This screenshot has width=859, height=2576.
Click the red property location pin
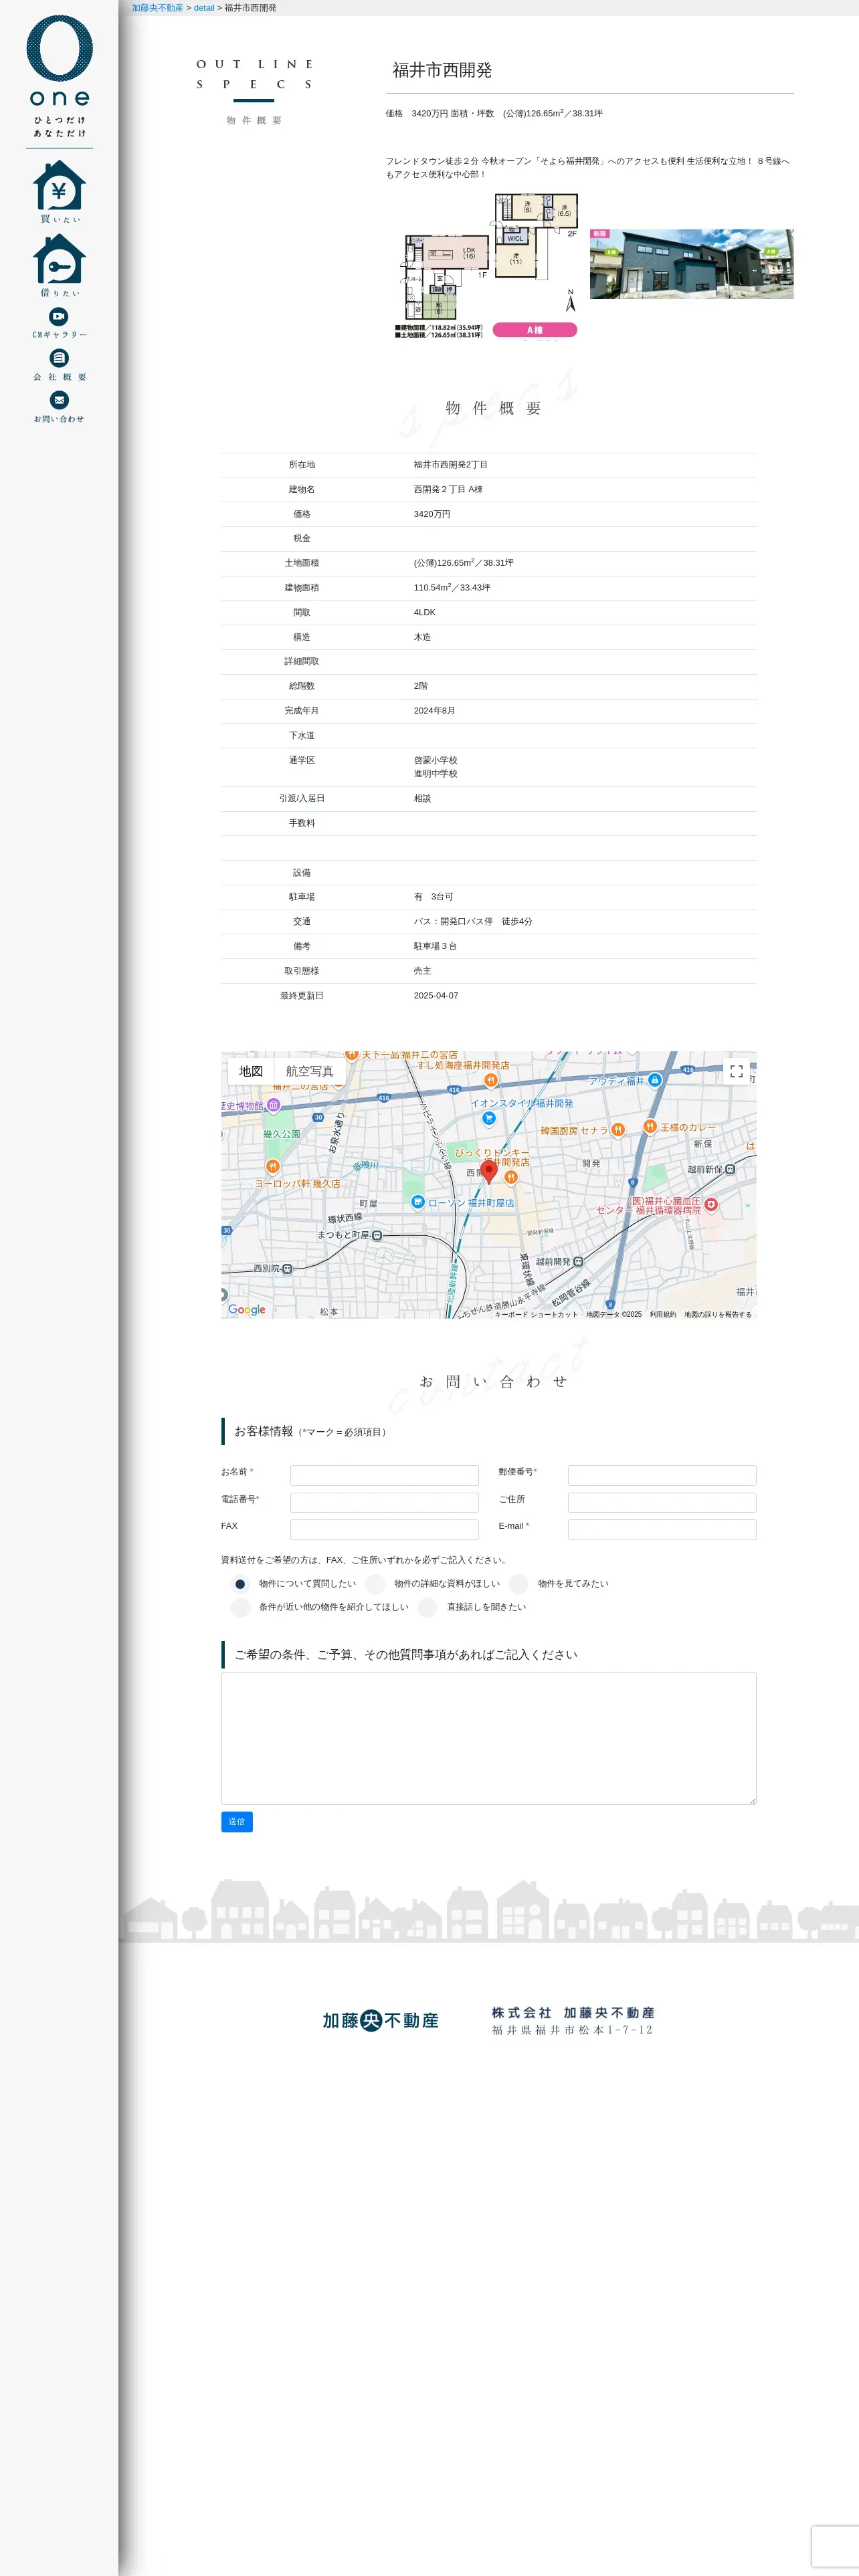coord(489,1171)
